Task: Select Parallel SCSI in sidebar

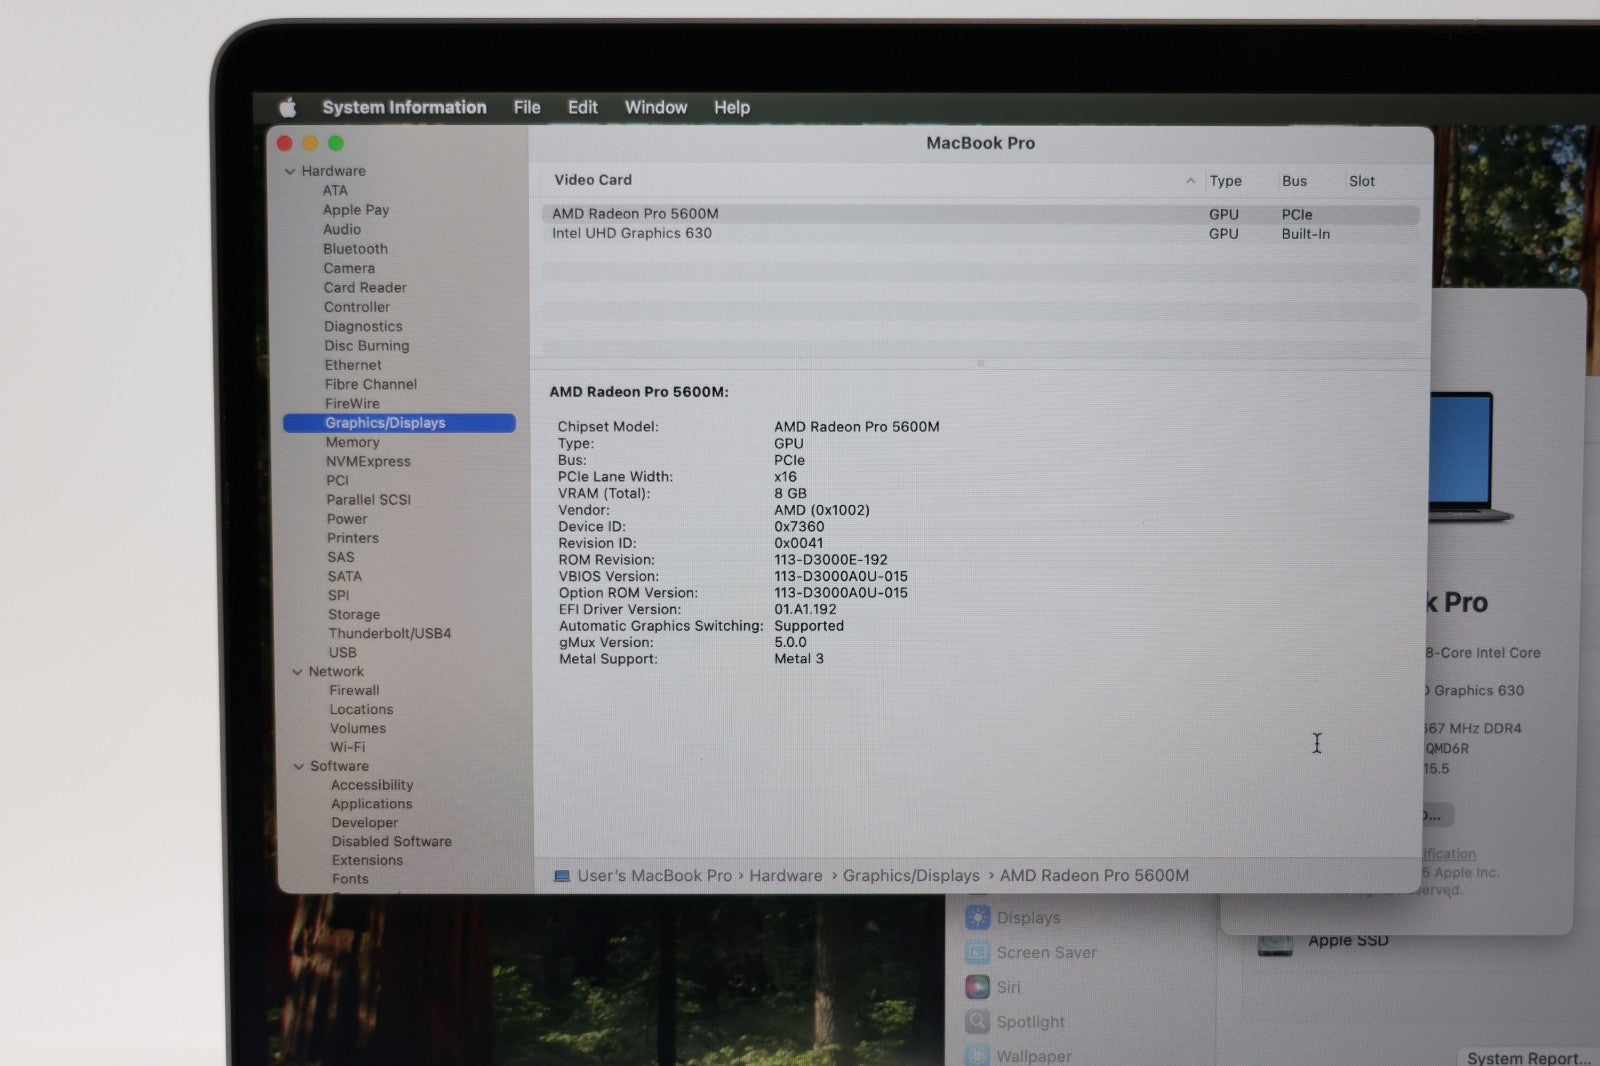Action: pyautogui.click(x=368, y=499)
